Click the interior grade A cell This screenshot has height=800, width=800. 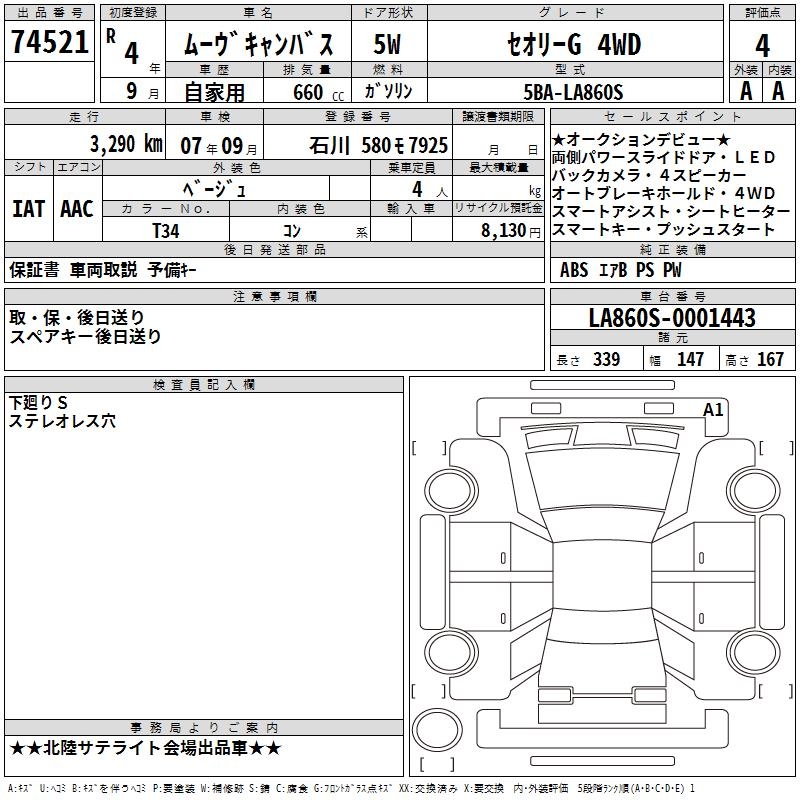(778, 90)
